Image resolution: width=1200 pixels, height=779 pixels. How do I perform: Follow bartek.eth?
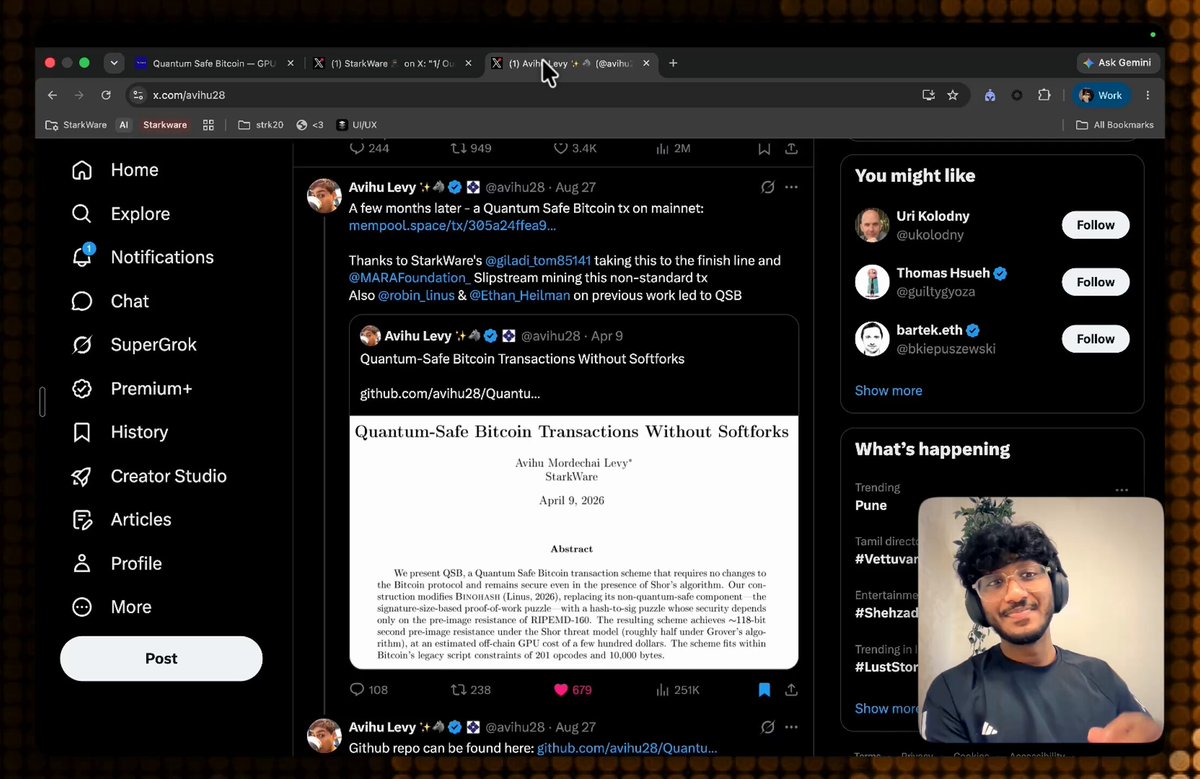point(1095,339)
